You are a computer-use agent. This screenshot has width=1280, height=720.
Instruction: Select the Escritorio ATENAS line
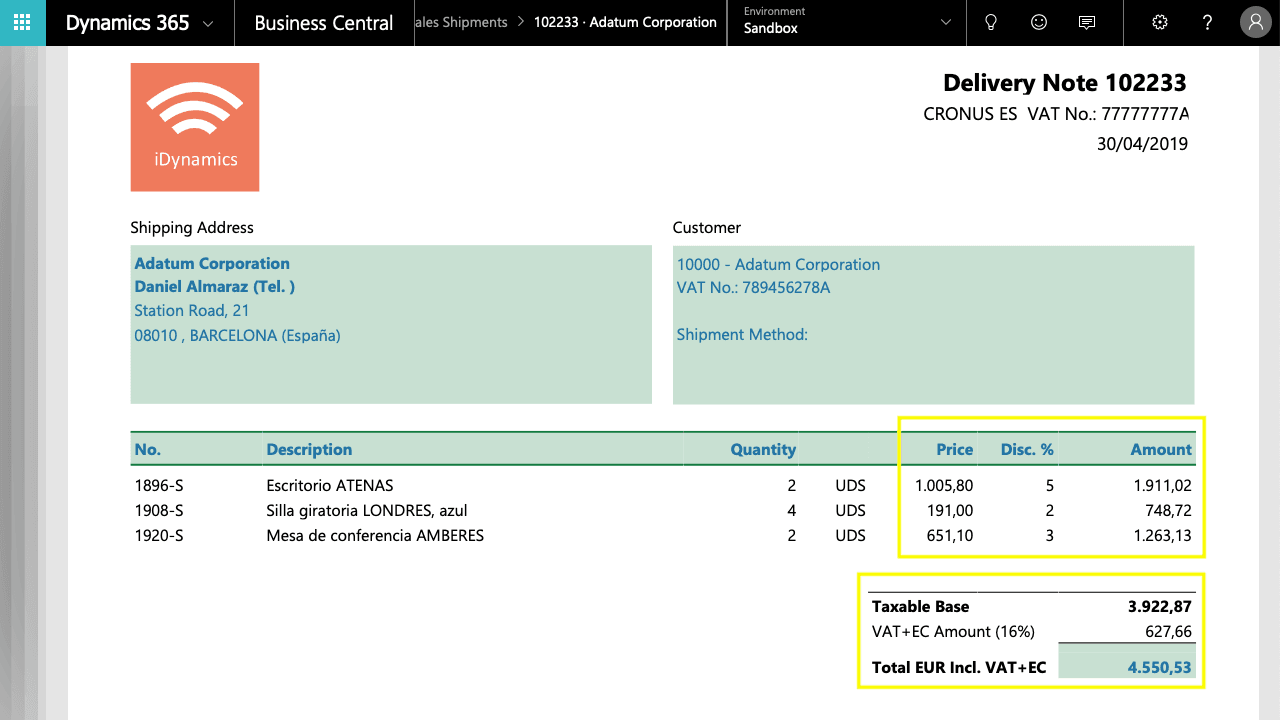[x=662, y=486]
